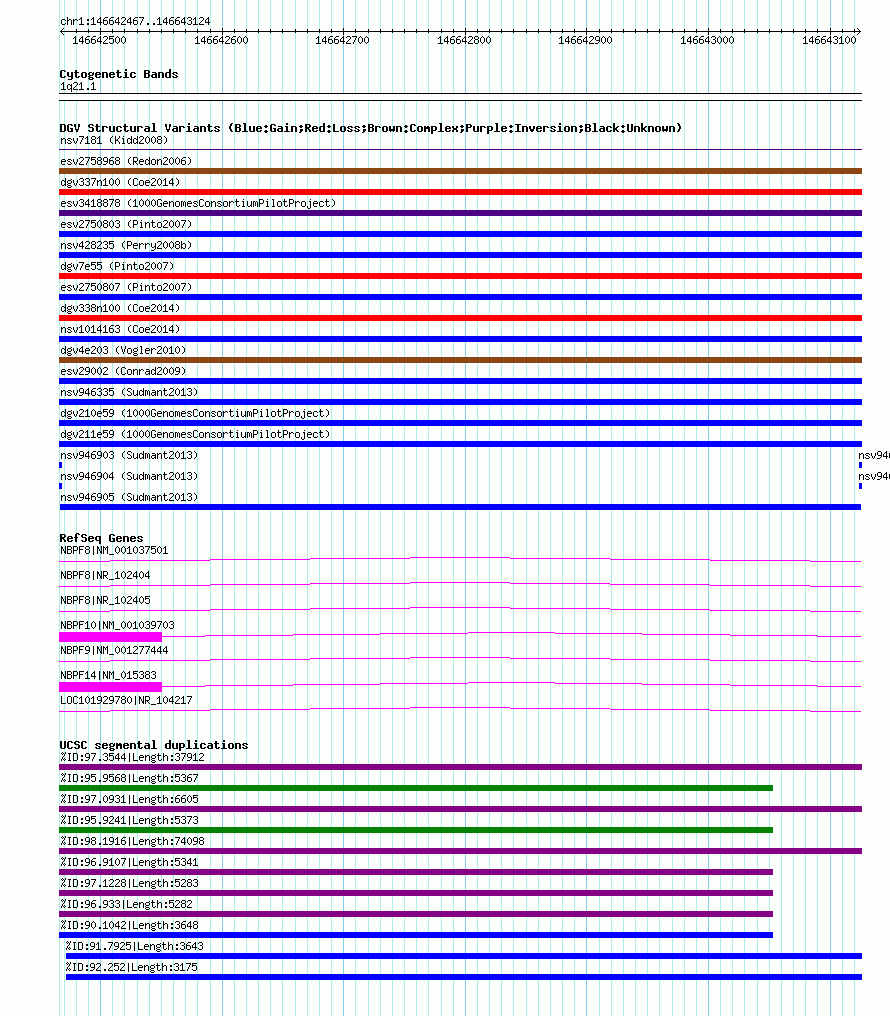Screen dimensions: 890x1016
Task: Open variant dgv210e59 (1000GenomesConsortiumPilotProject)
Action: click(x=195, y=413)
